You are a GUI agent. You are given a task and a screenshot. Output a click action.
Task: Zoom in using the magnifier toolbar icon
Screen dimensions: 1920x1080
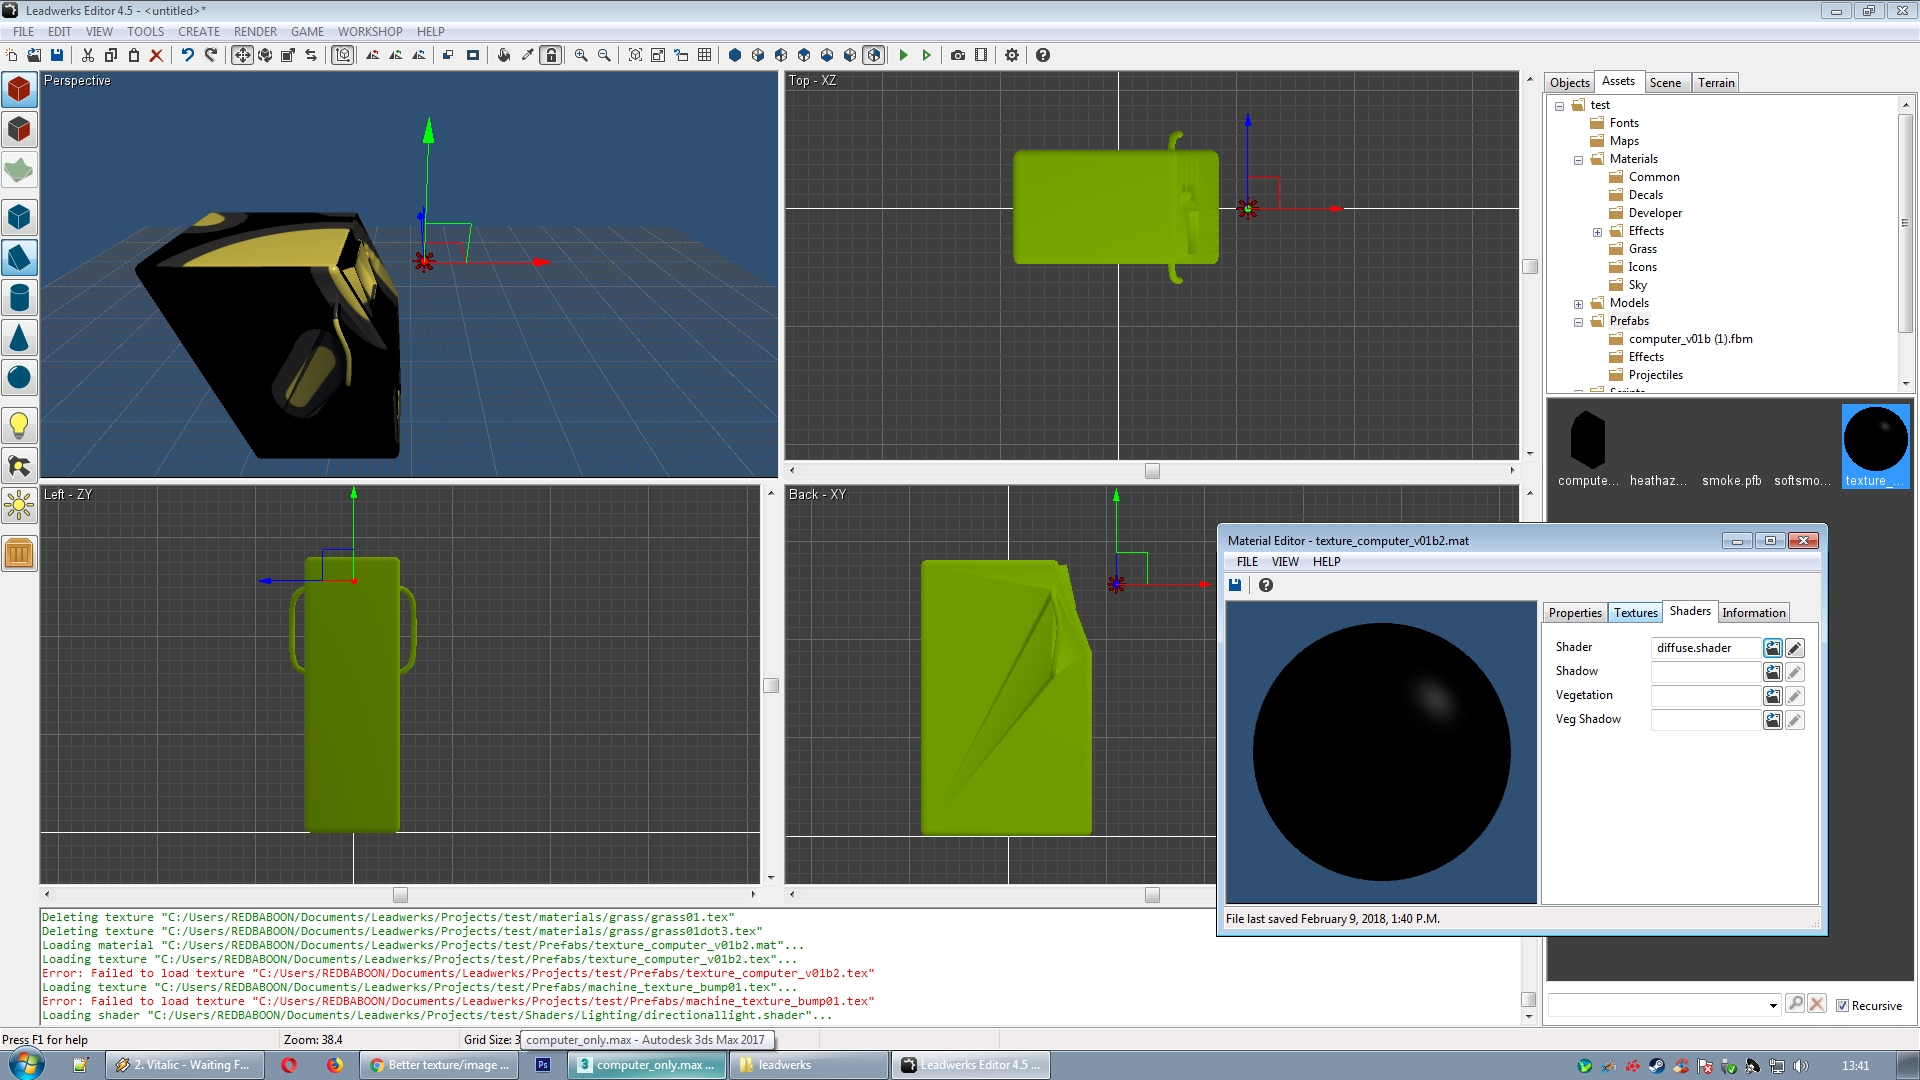[580, 55]
